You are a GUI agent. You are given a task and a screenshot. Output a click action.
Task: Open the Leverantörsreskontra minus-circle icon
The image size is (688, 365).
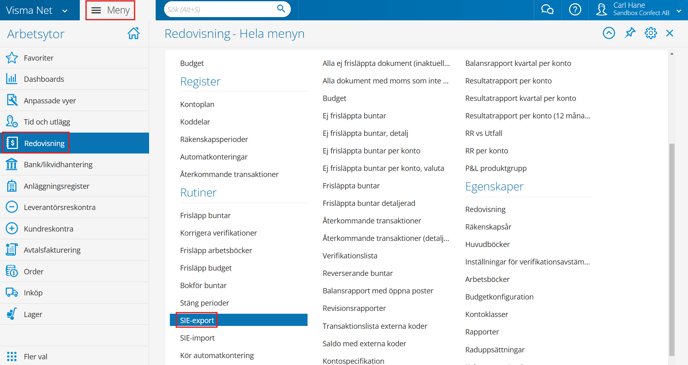12,207
